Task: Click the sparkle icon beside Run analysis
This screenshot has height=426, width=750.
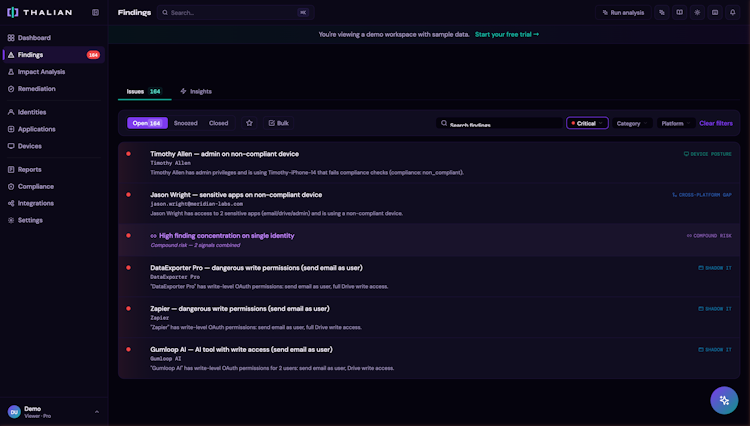Action: click(x=662, y=12)
